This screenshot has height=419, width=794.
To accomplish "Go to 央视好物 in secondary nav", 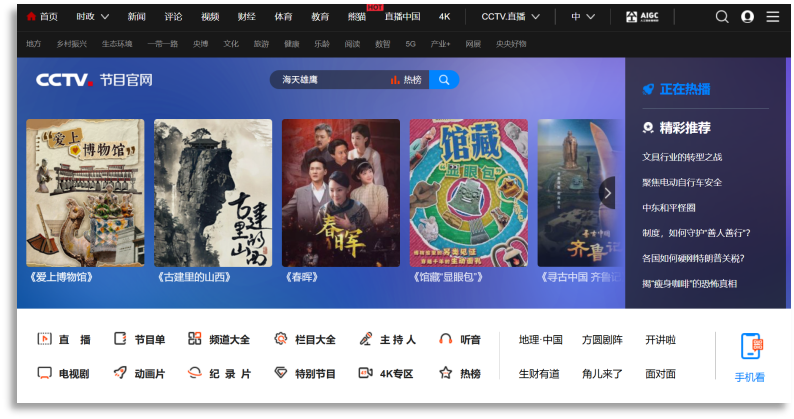I will click(x=511, y=44).
